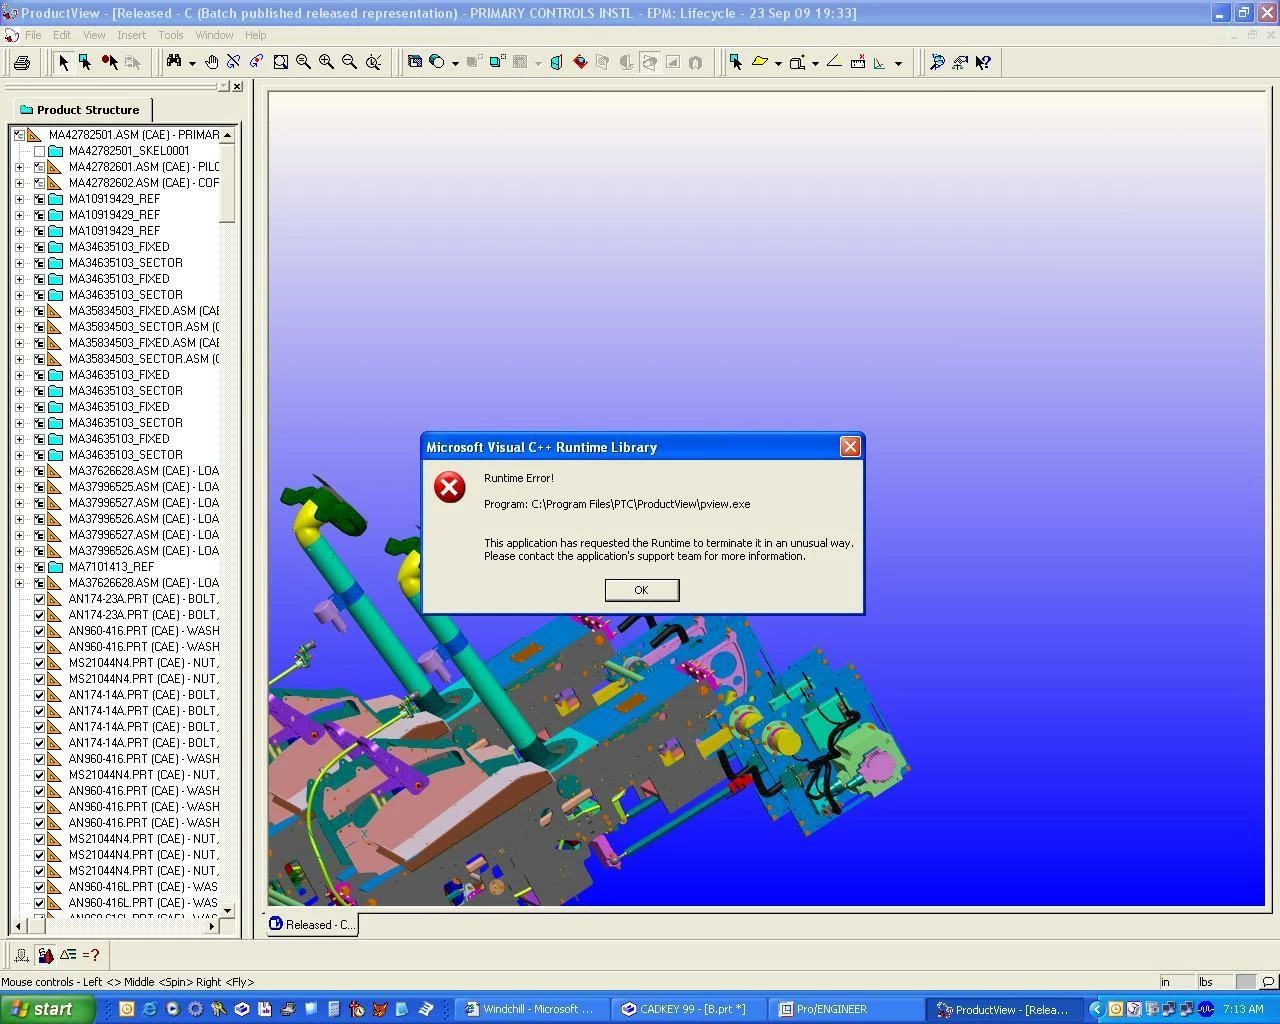Close the Runtime Library error dialog
This screenshot has height=1024, width=1280.
click(850, 447)
